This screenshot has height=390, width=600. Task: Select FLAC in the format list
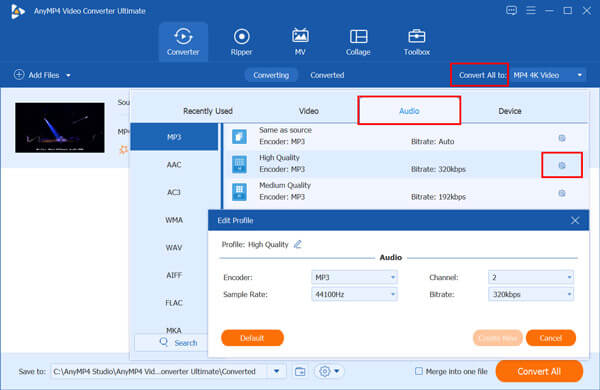[174, 303]
